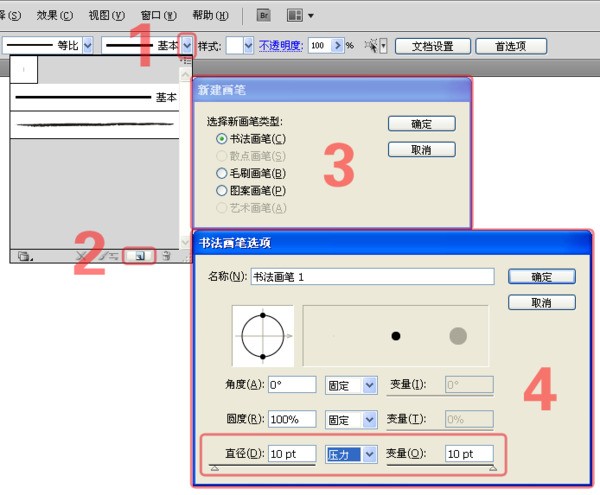Image resolution: width=600 pixels, height=495 pixels.
Task: Open the select similar options dropdown arrow
Action: pos(383,46)
